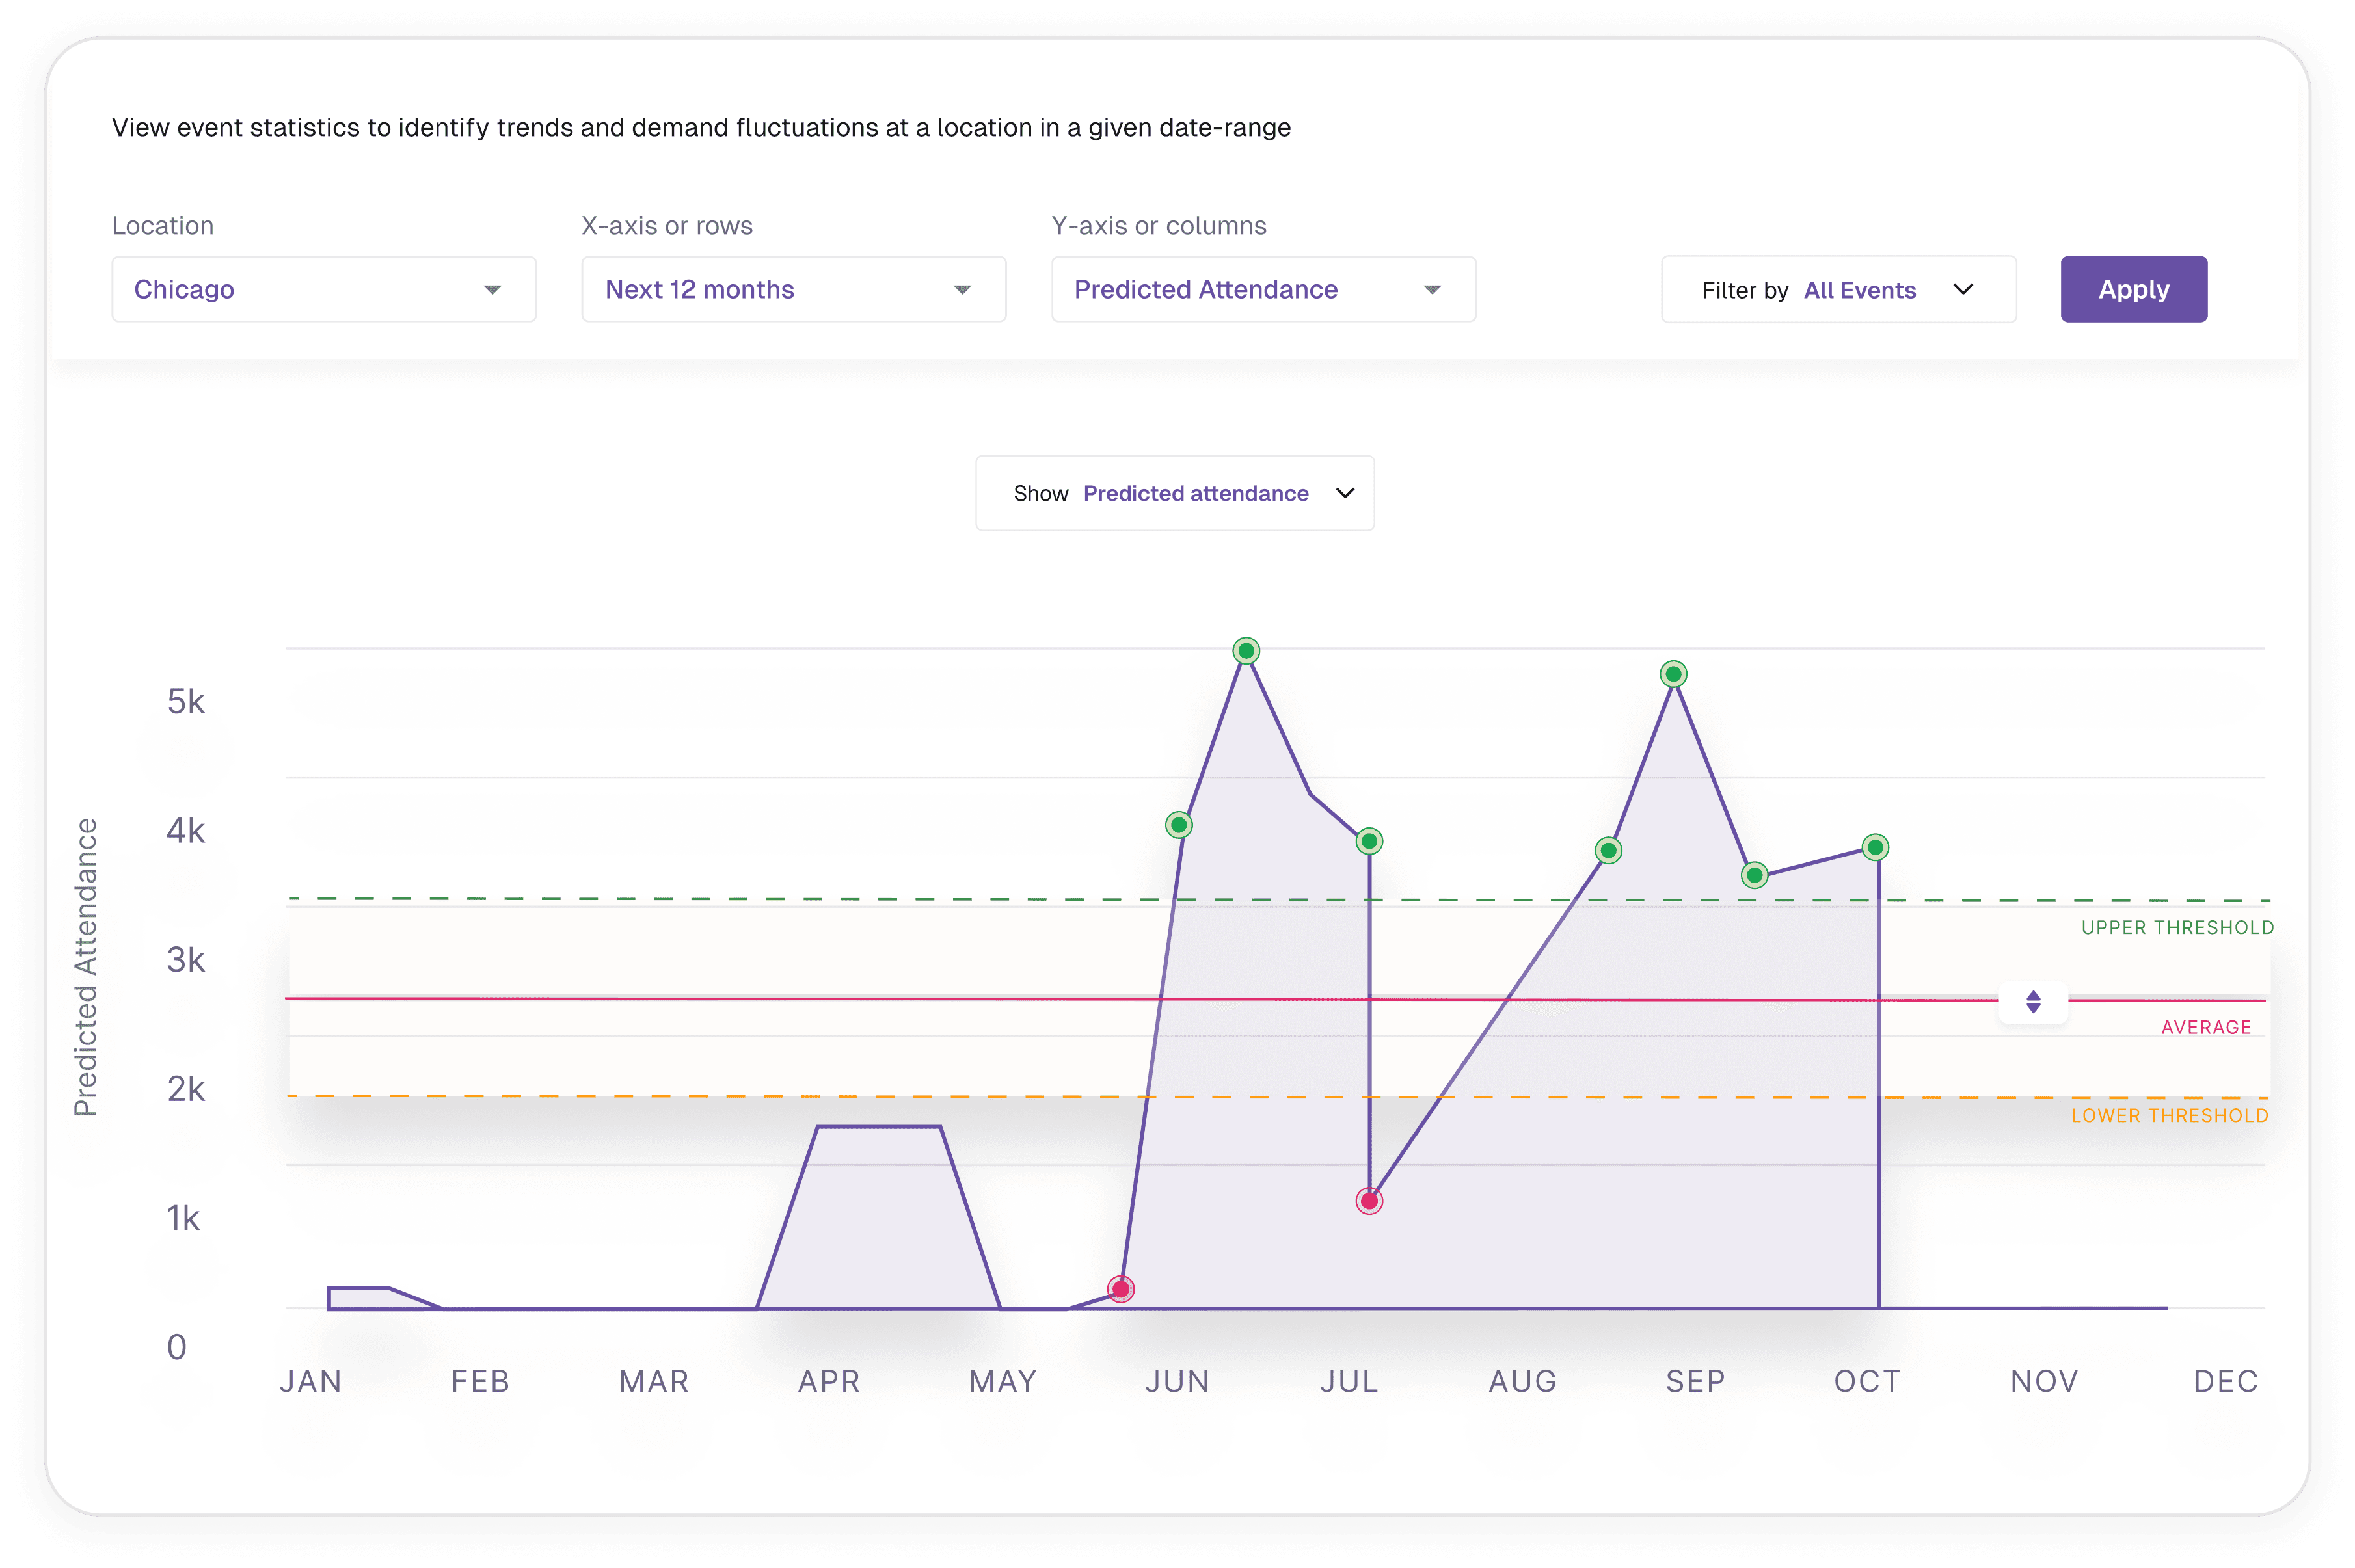Select the green marker above OCT
Image resolution: width=2355 pixels, height=1568 pixels.
coord(1875,848)
